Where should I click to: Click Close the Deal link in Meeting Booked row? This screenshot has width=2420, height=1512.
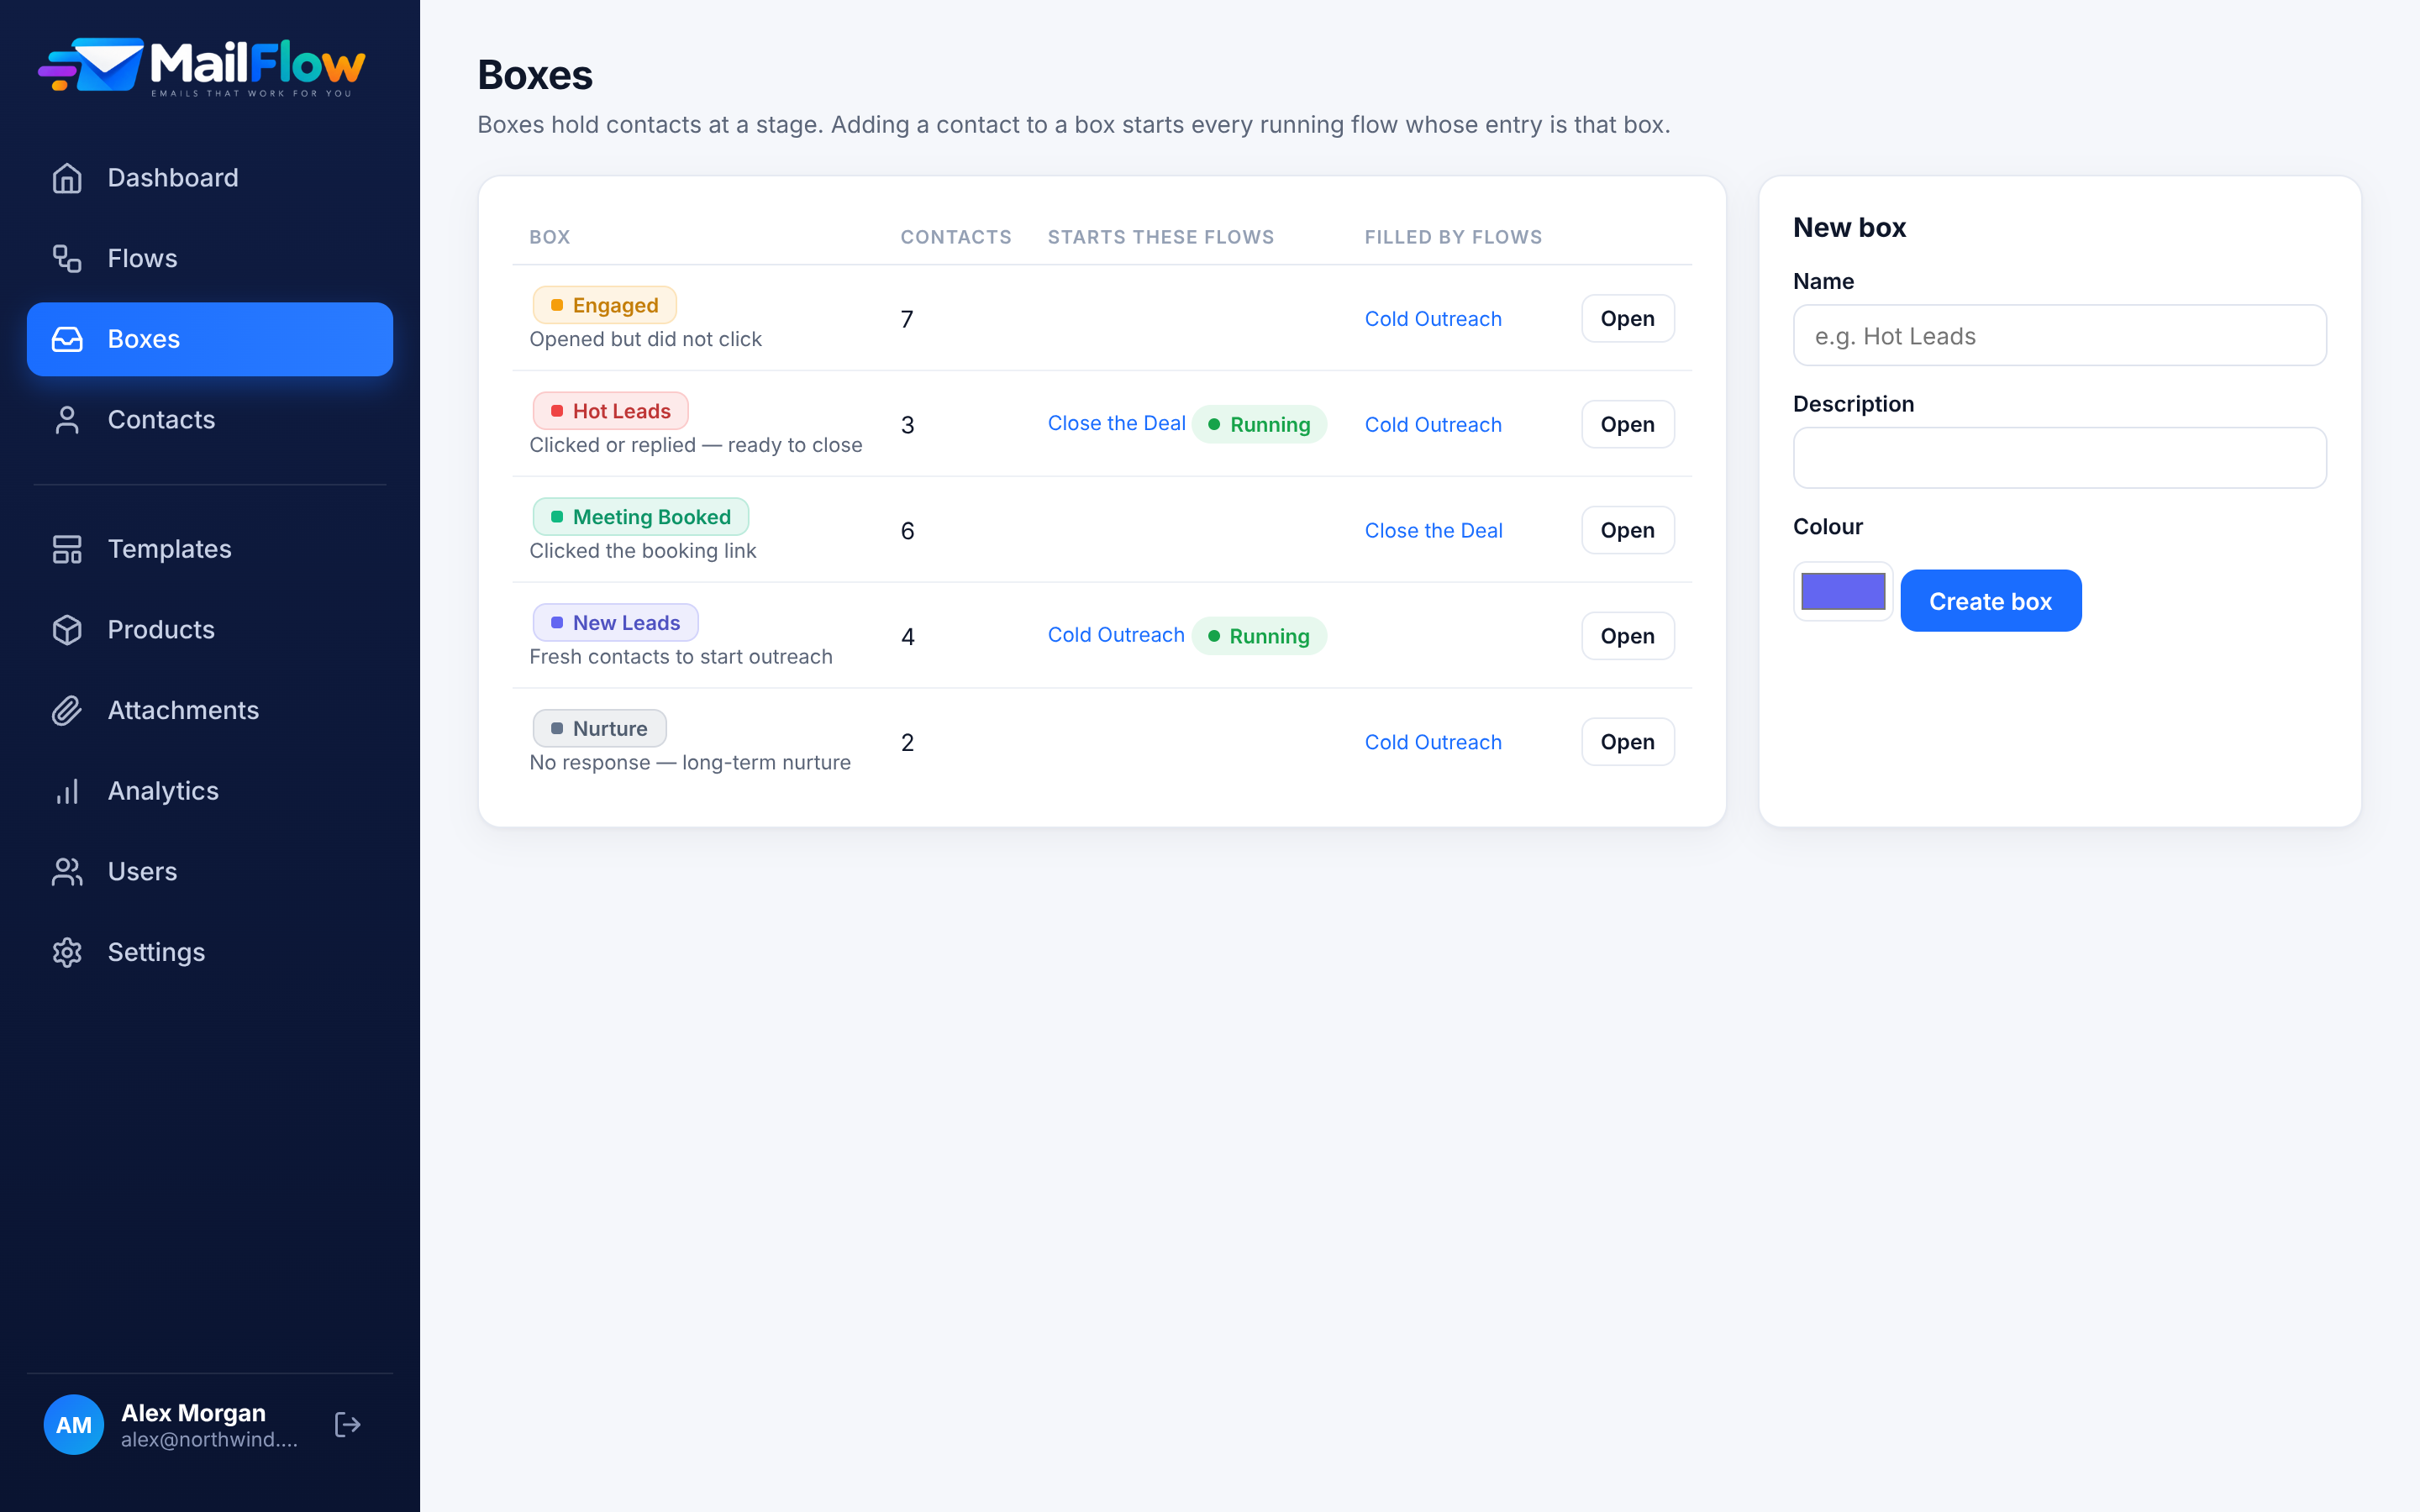[x=1433, y=531]
